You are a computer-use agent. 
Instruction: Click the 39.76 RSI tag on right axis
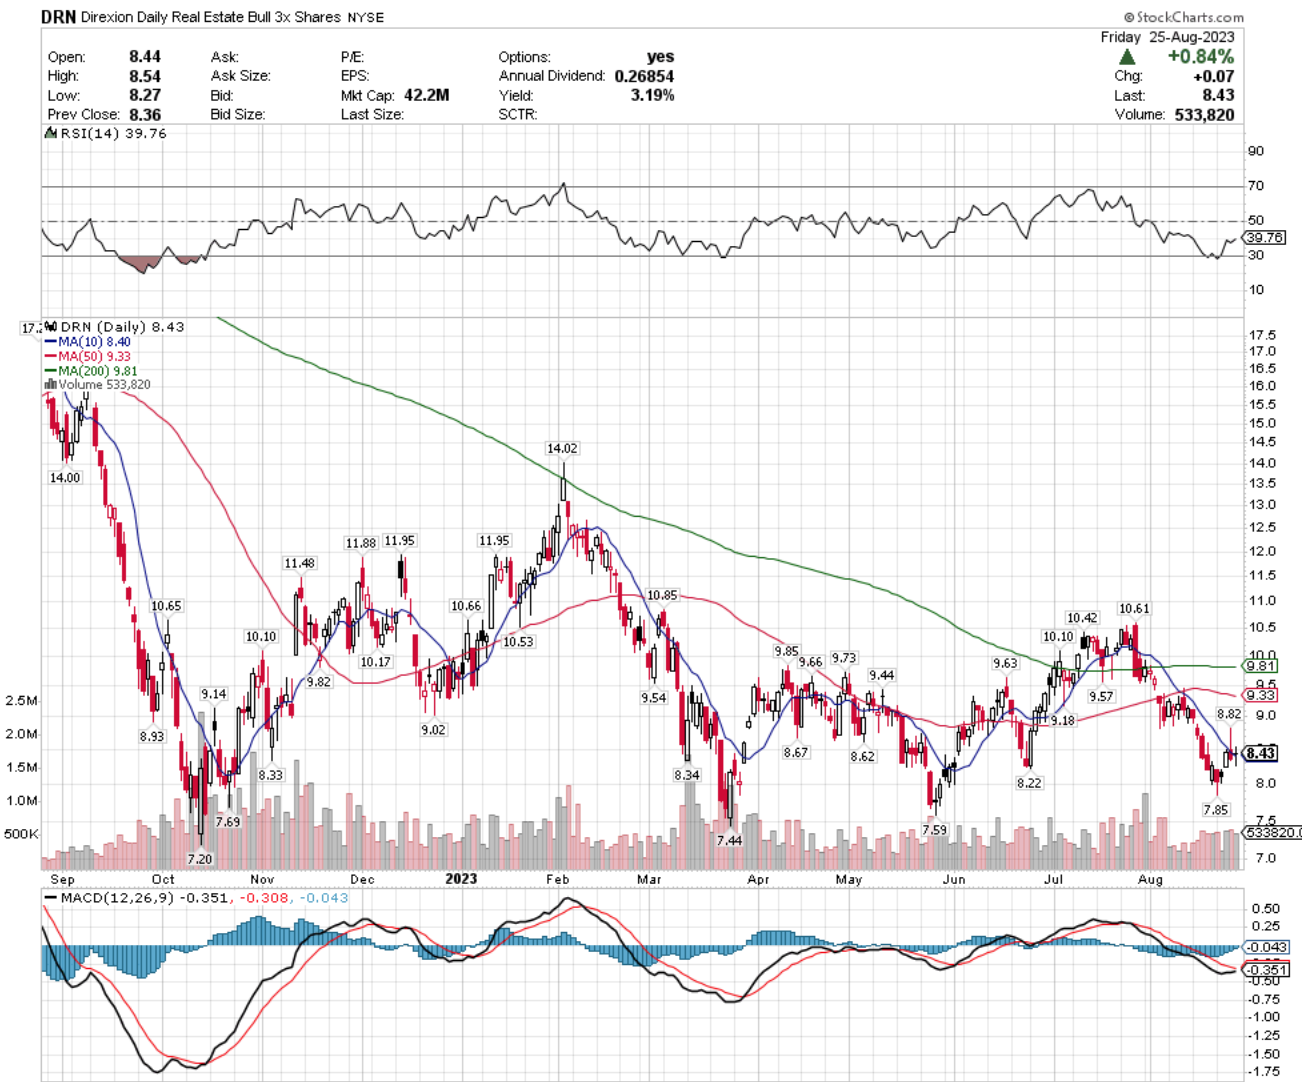click(x=1264, y=238)
